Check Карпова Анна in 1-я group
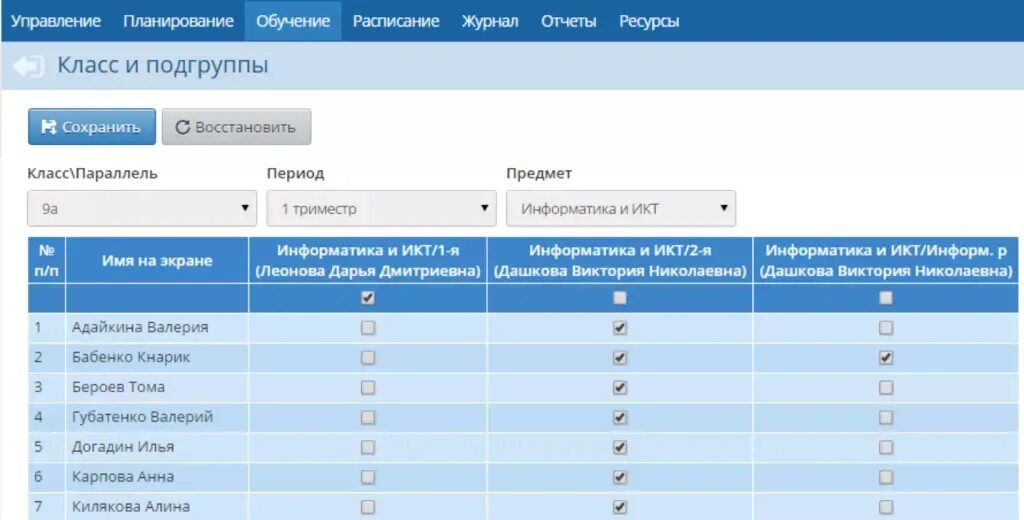 point(368,477)
